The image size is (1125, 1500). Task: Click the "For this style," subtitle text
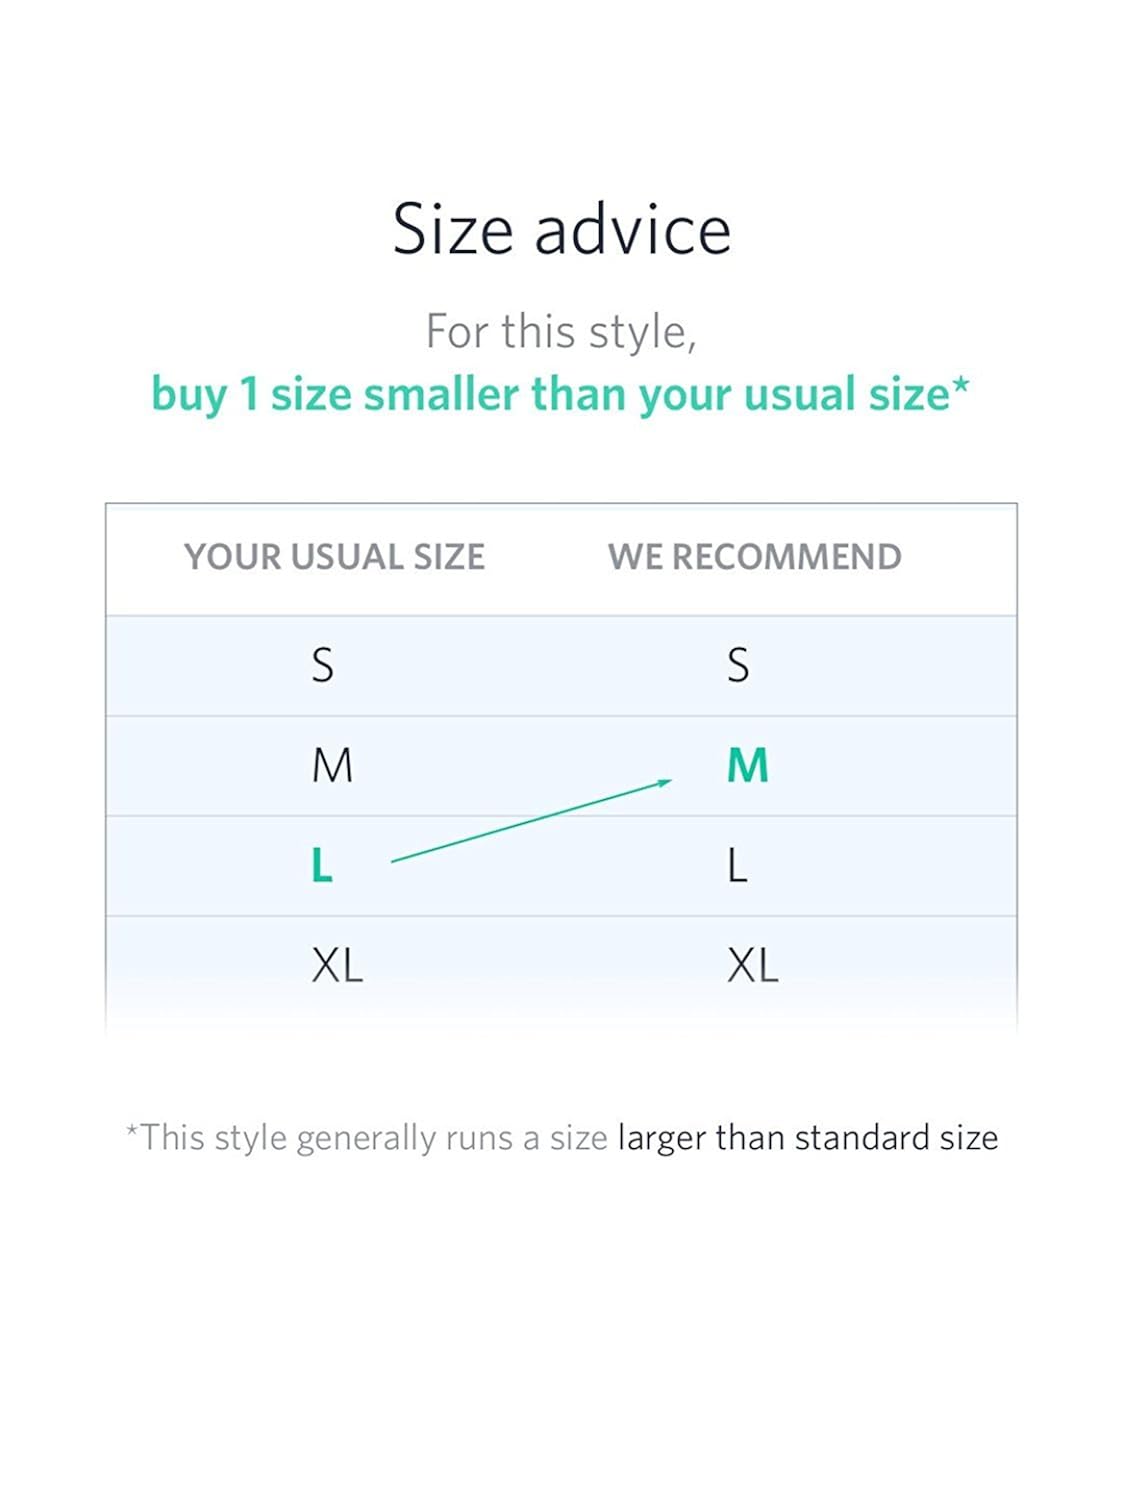pos(561,332)
